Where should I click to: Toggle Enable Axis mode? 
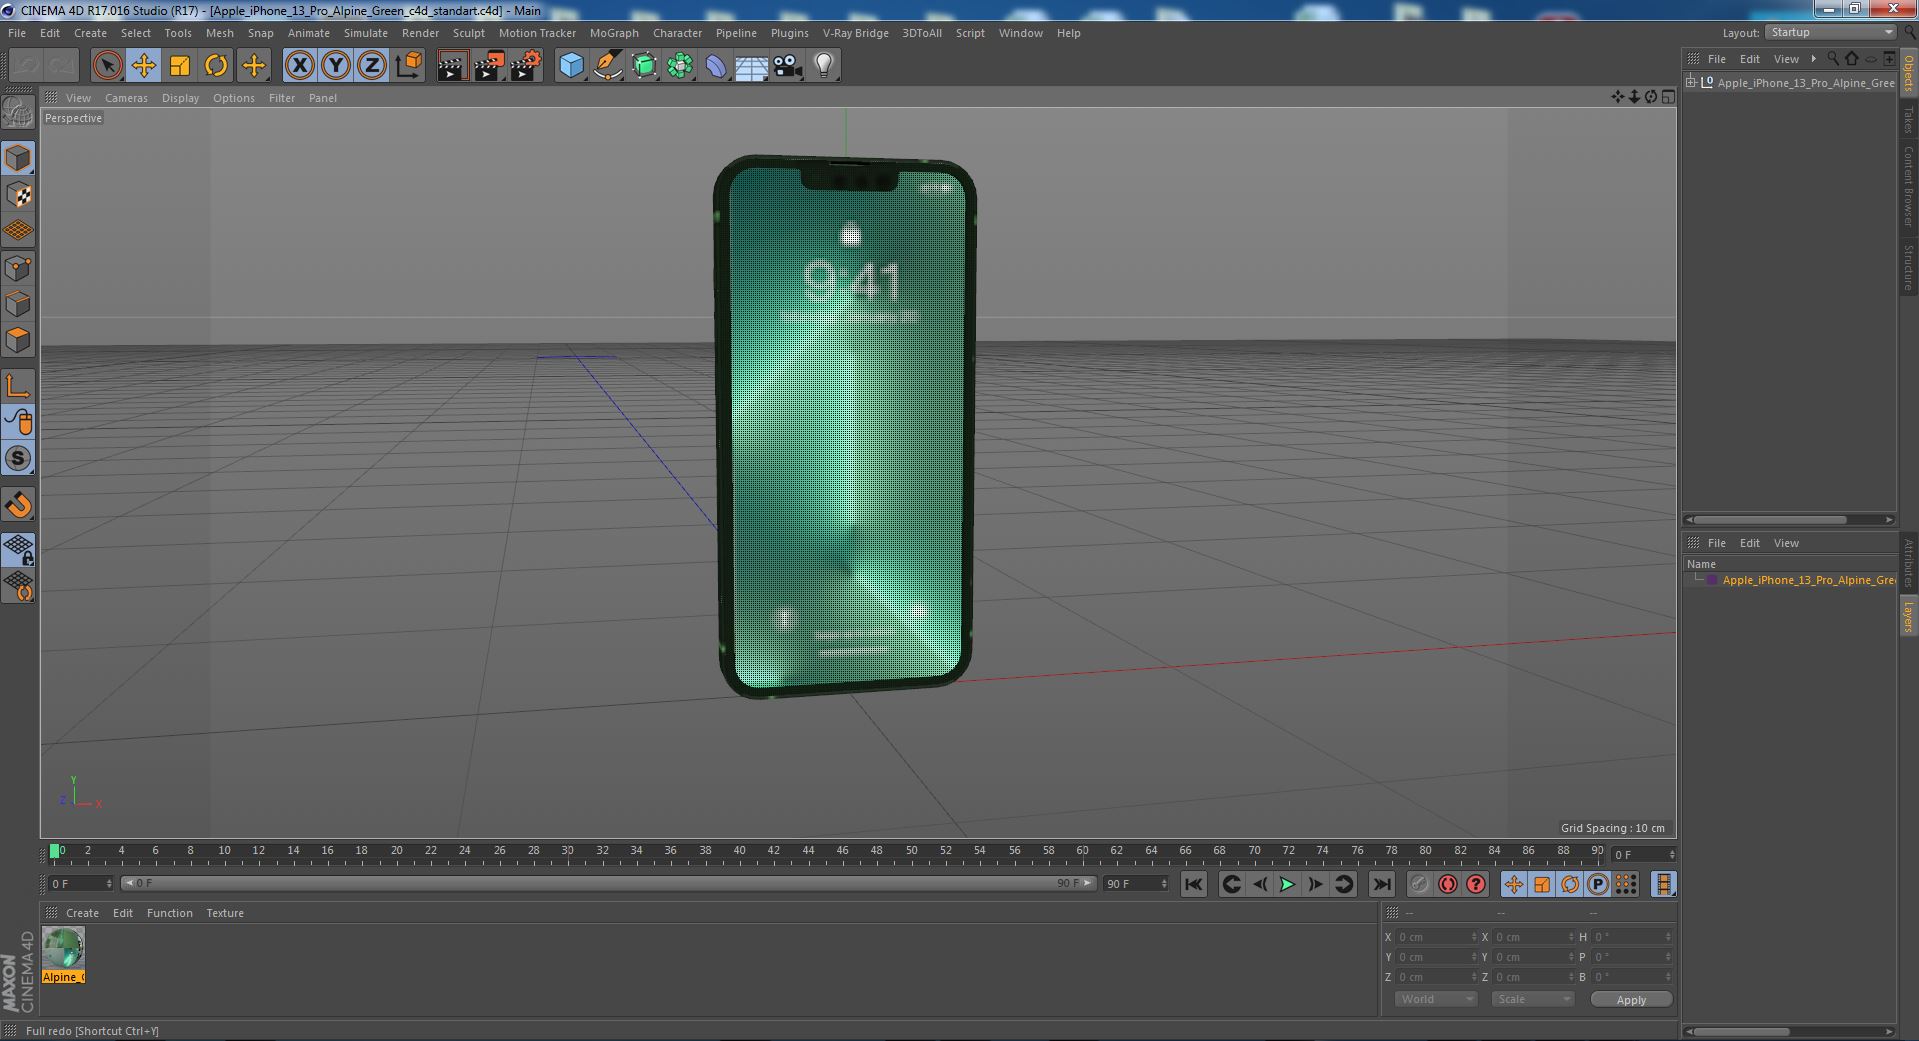[18, 386]
